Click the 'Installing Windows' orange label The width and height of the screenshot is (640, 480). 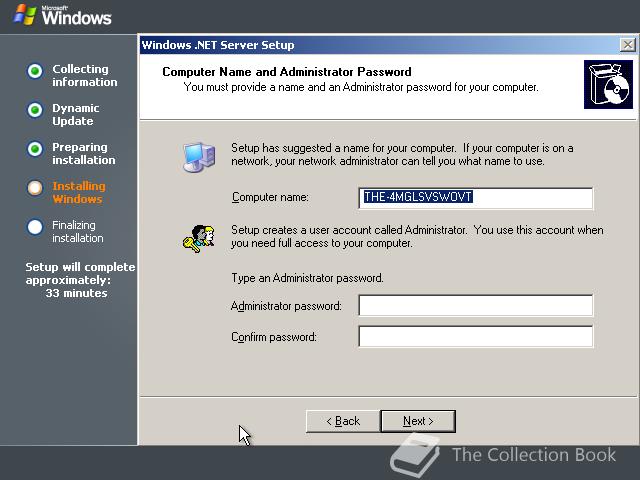click(x=79, y=192)
